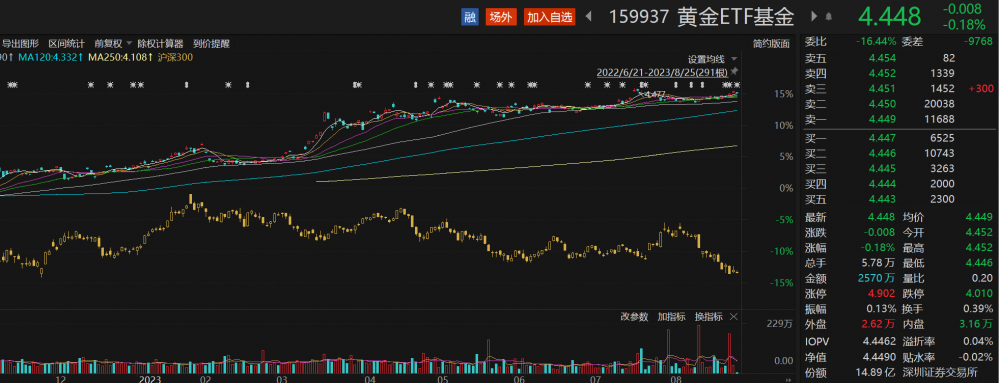Open 导出图形 export chart option
Screen dimensions: 999x383
point(20,44)
